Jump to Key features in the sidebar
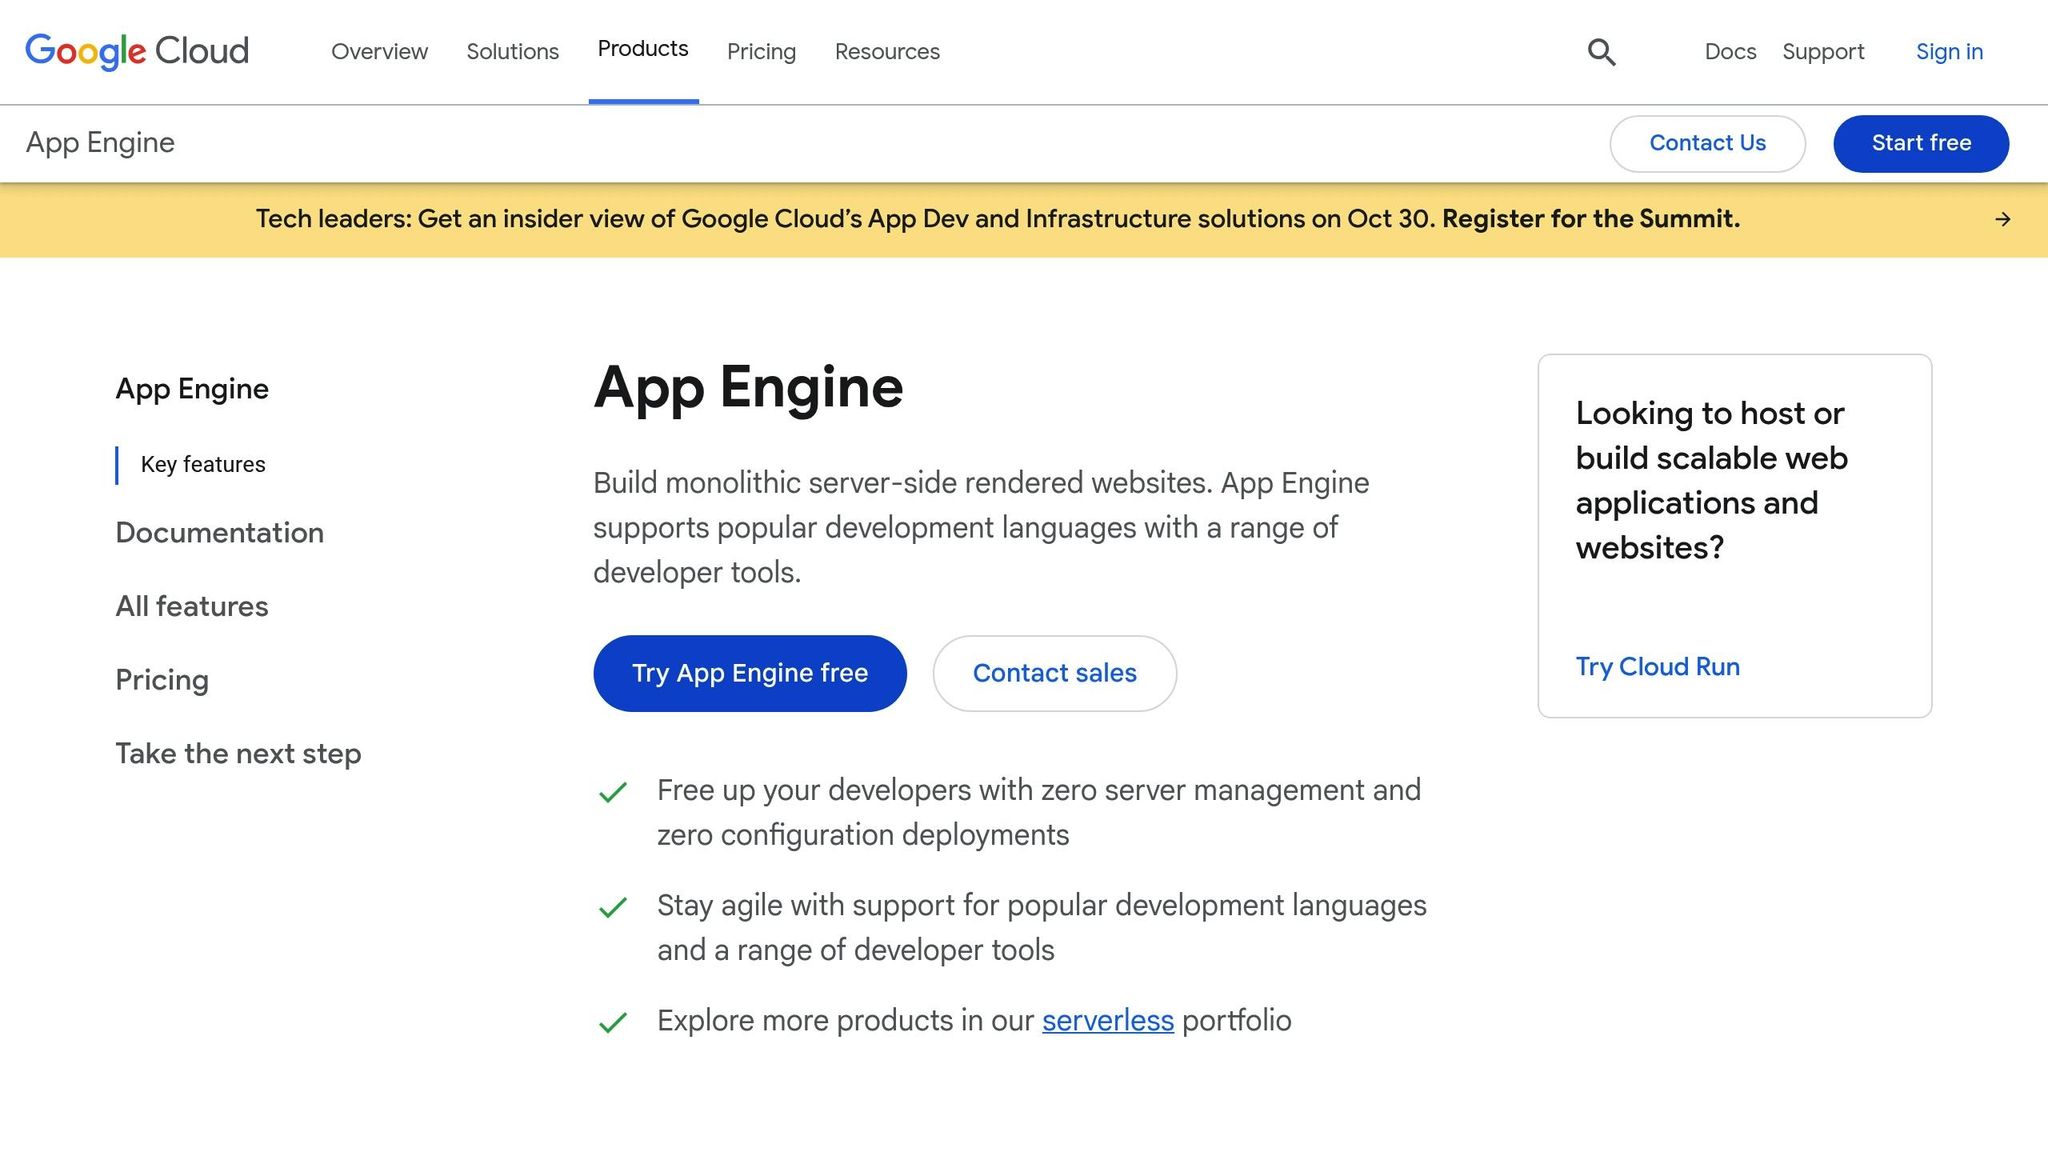 coord(203,464)
